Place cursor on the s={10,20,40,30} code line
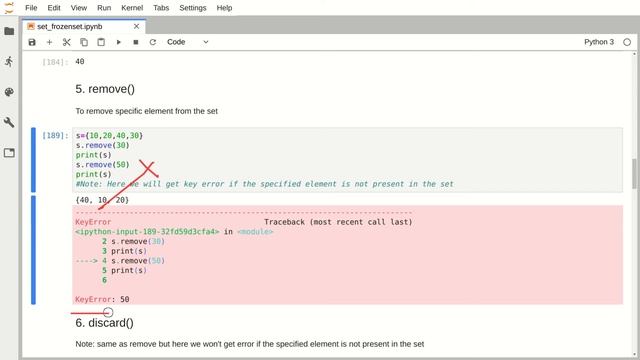Image resolution: width=640 pixels, height=360 pixels. coord(109,136)
